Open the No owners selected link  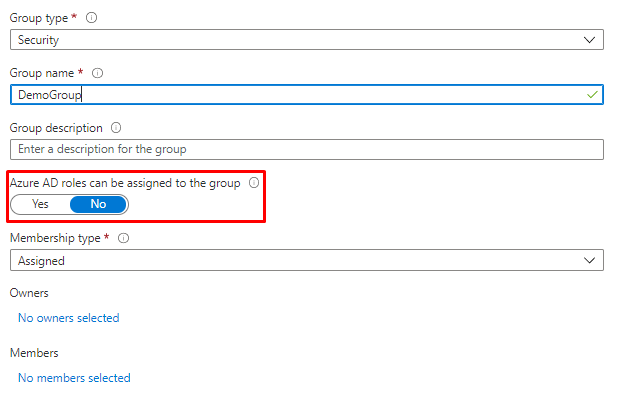[68, 318]
